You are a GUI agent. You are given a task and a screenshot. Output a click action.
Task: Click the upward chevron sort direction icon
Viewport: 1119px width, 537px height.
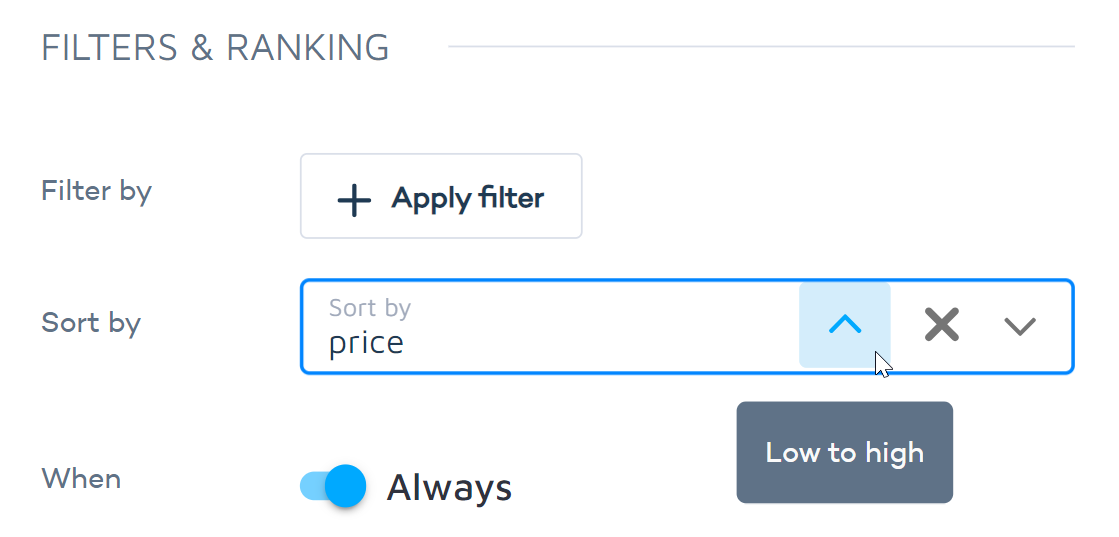click(845, 325)
